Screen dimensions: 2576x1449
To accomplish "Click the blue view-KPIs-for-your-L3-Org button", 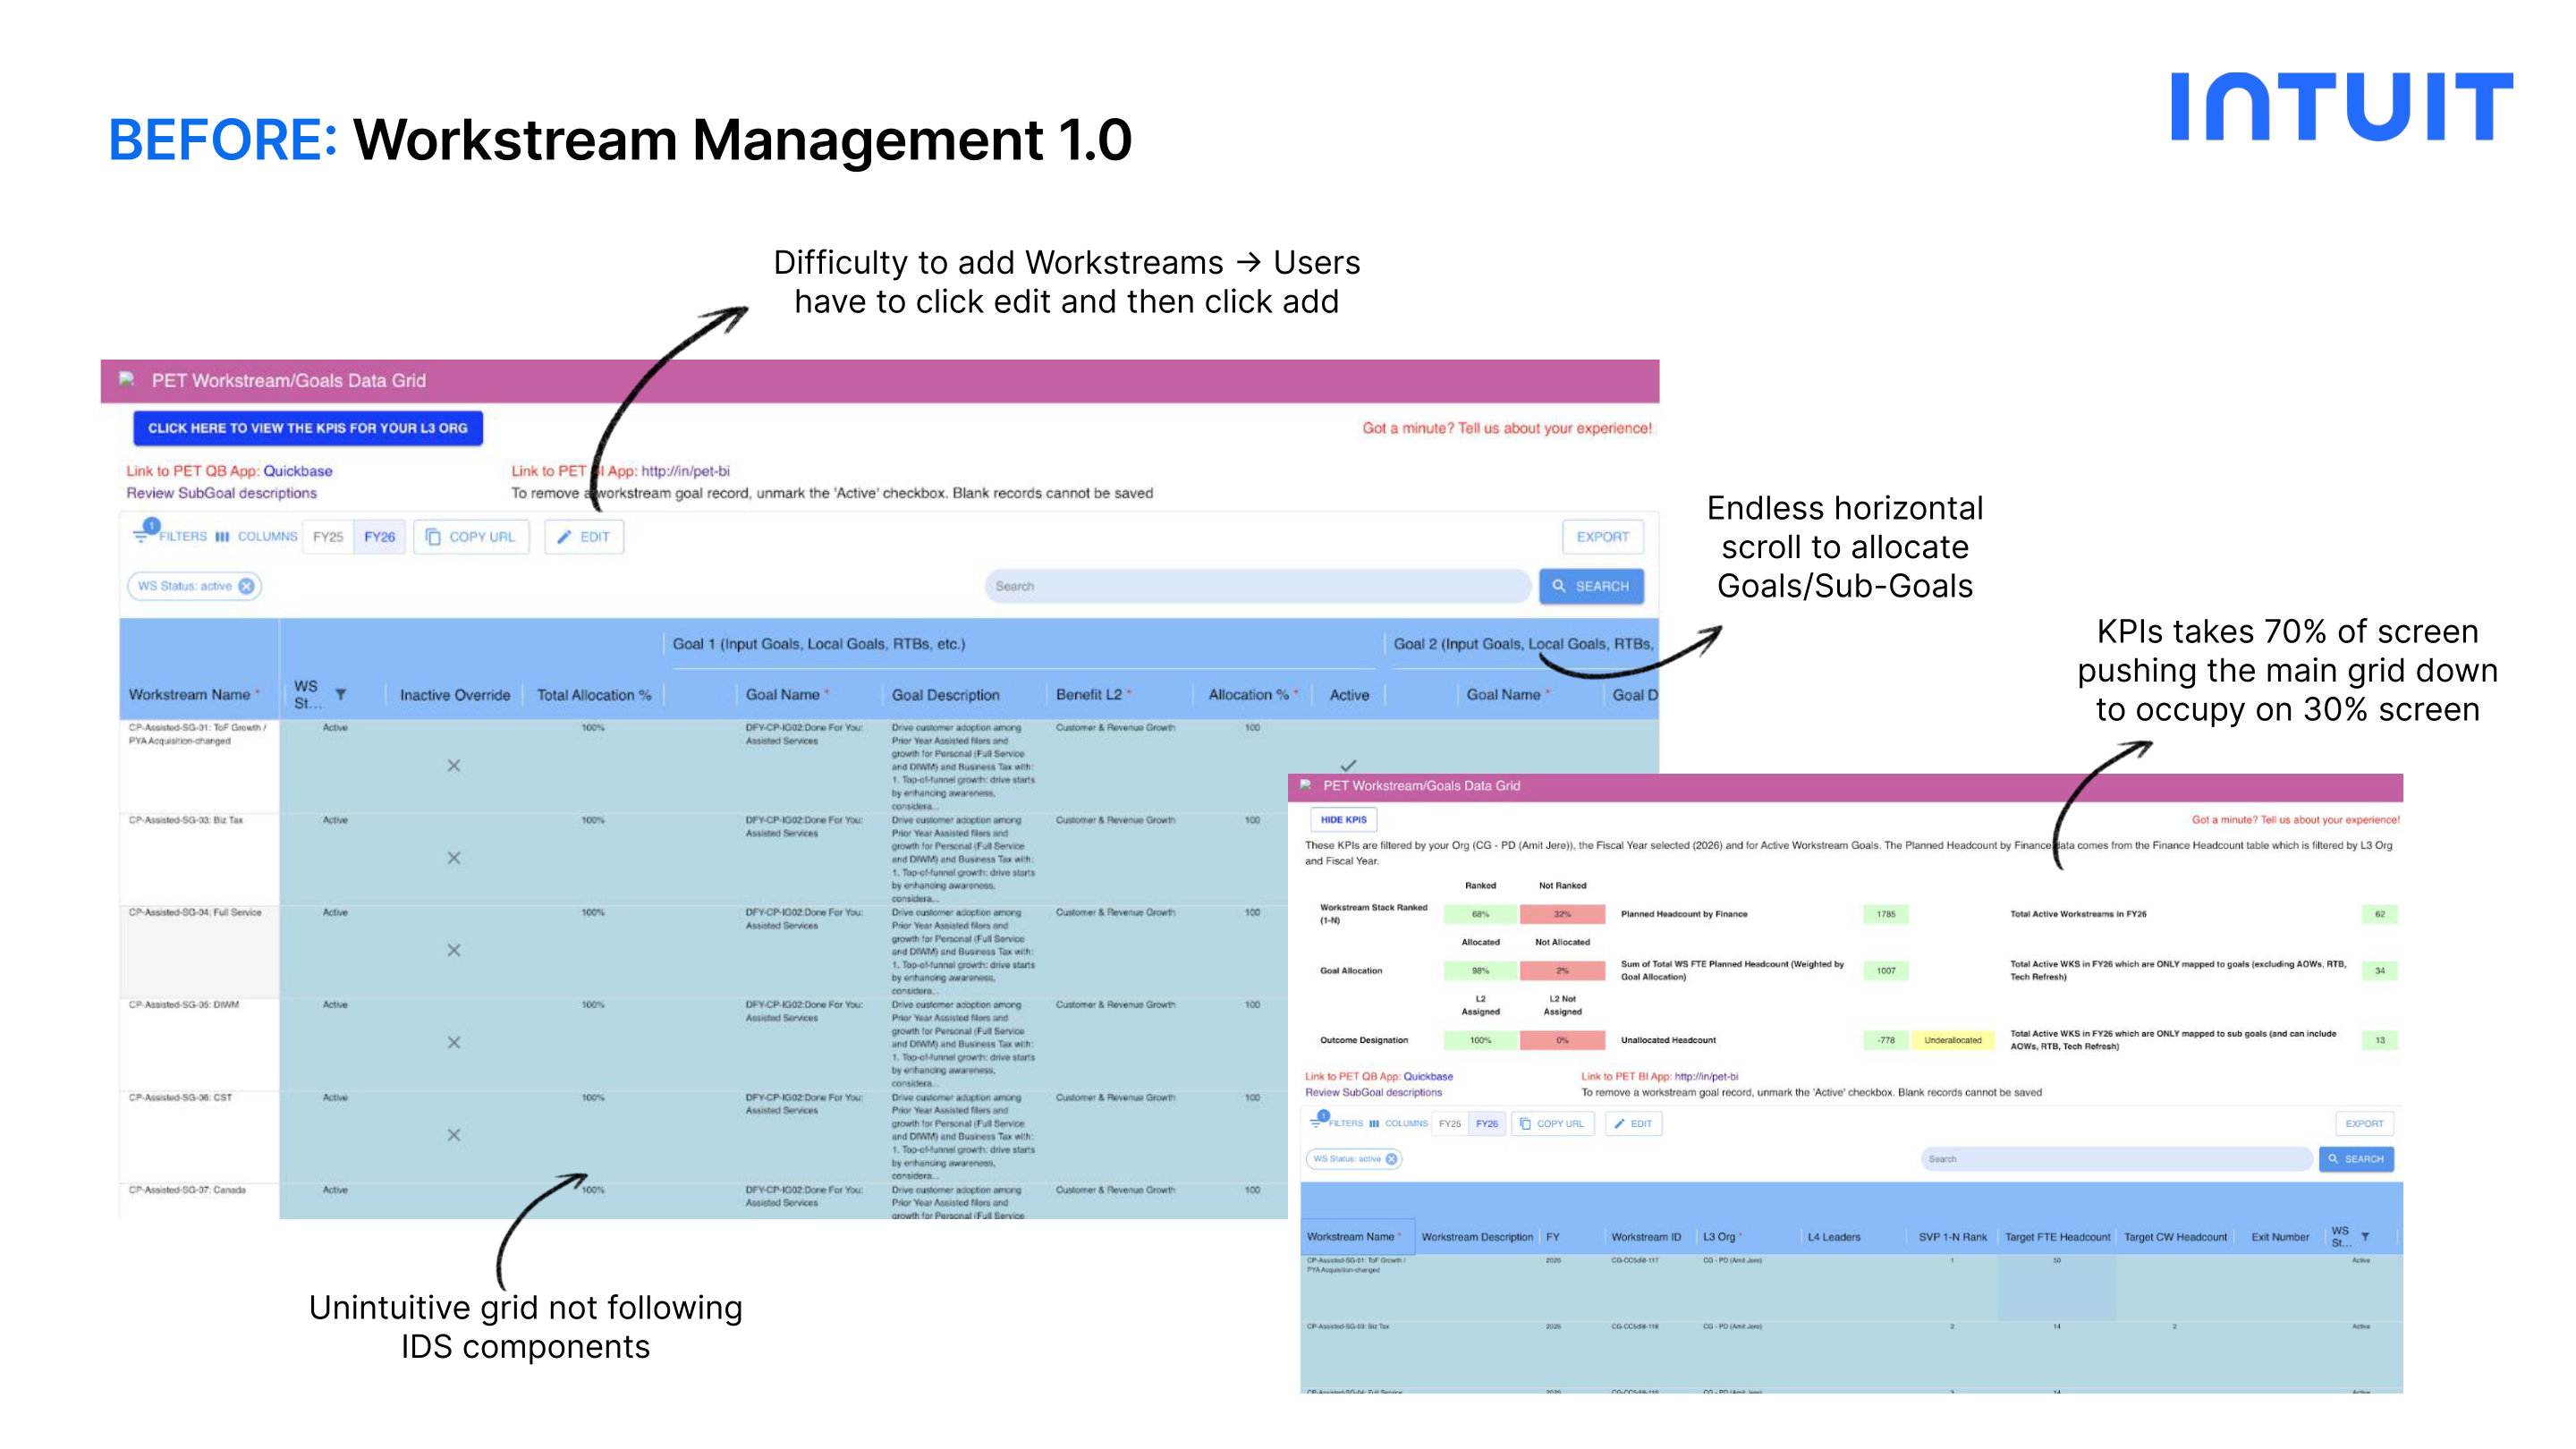I will tap(308, 428).
